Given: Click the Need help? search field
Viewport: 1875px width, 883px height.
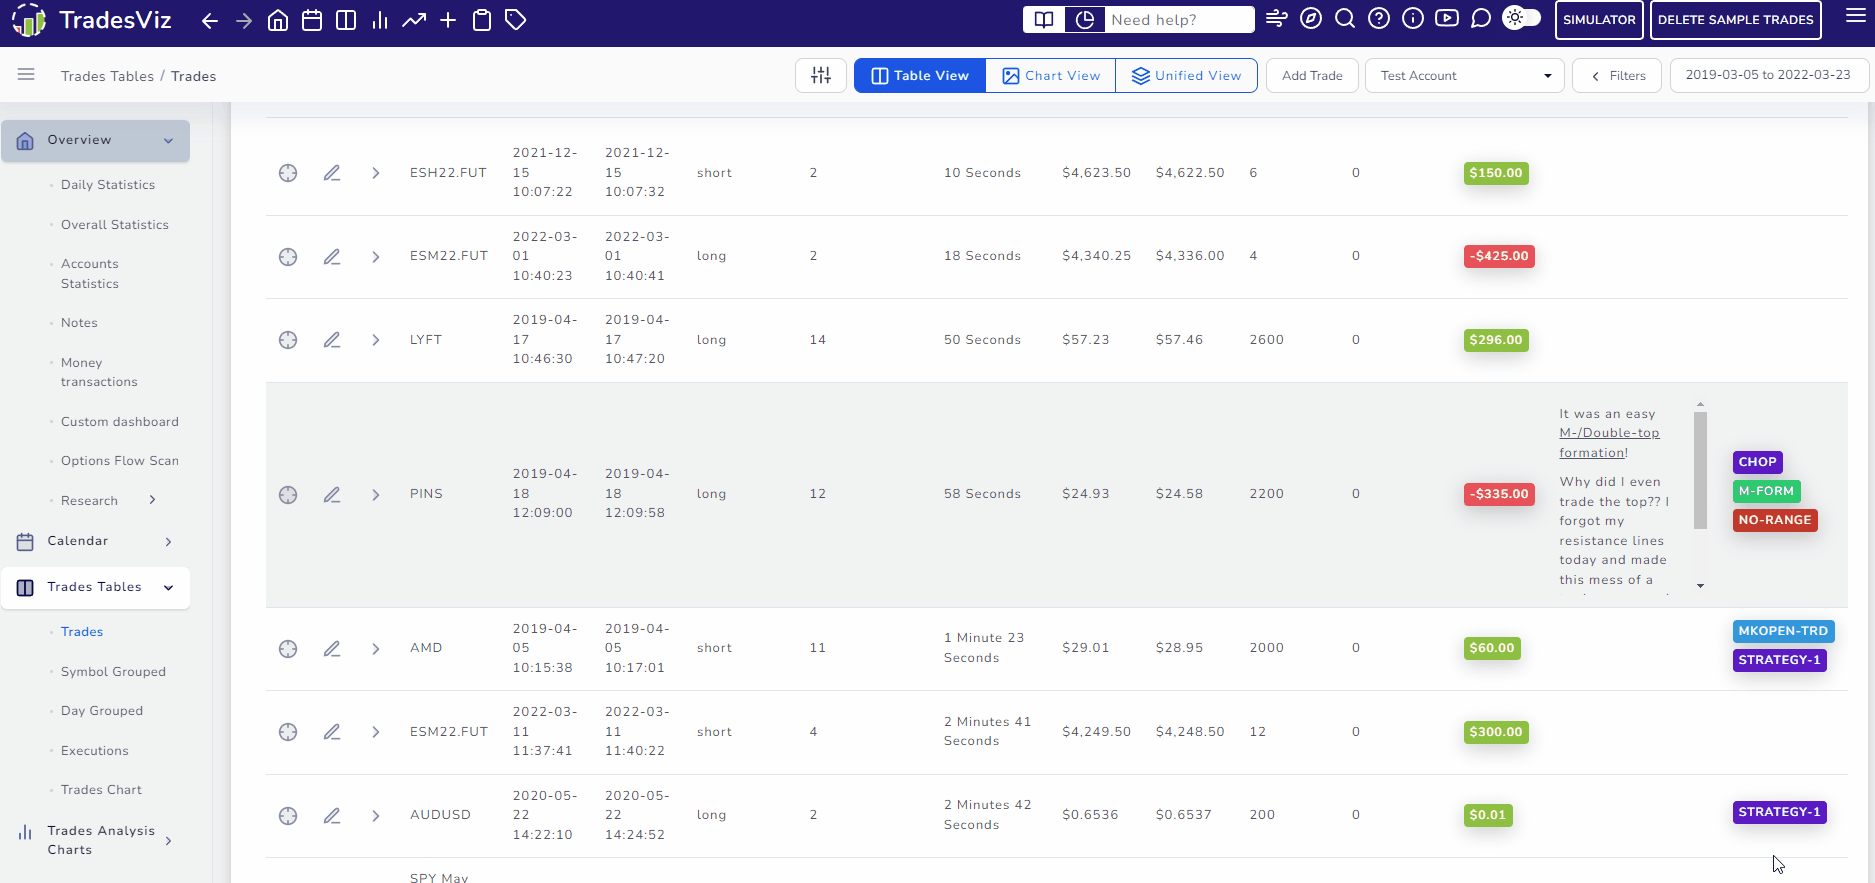Looking at the screenshot, I should click(x=1179, y=20).
